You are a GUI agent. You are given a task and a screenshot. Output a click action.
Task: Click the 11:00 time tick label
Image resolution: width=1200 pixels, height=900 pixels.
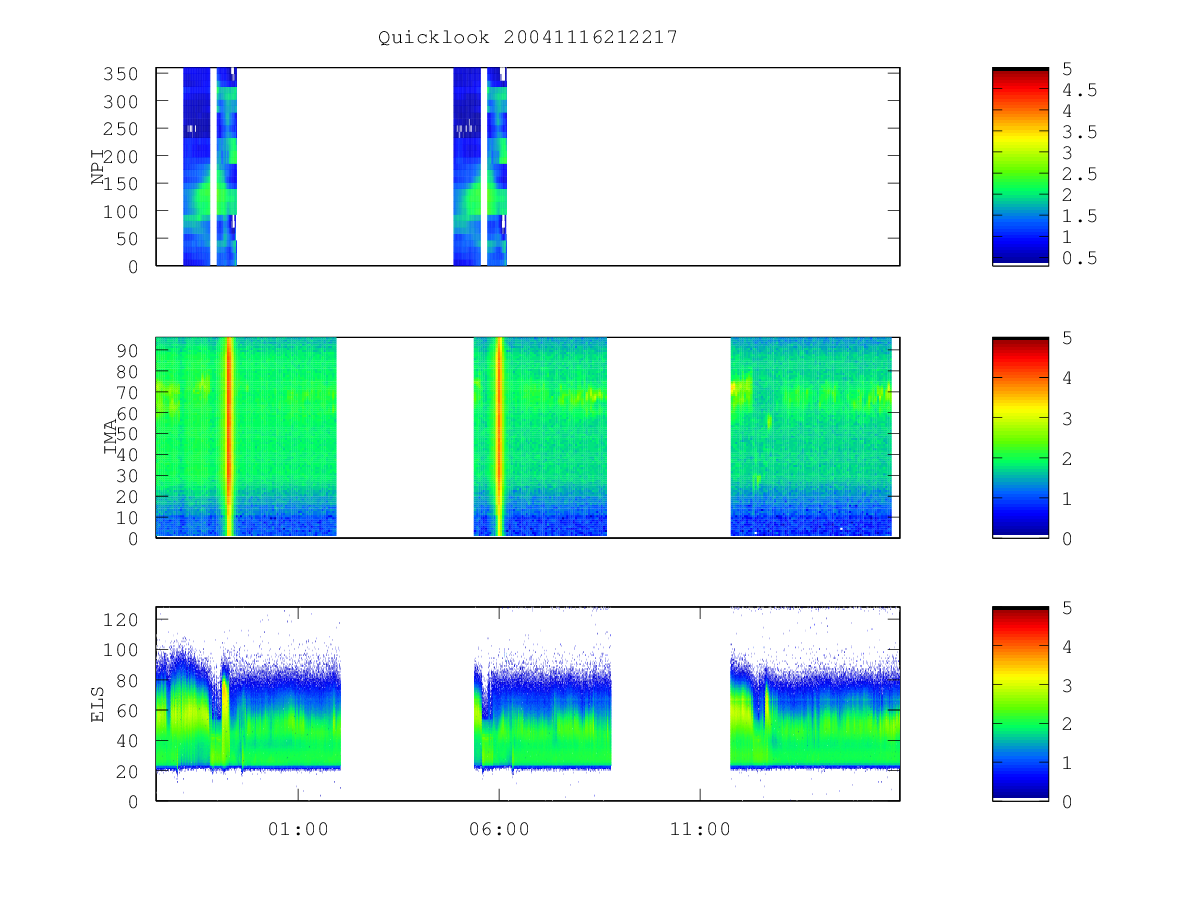699,829
